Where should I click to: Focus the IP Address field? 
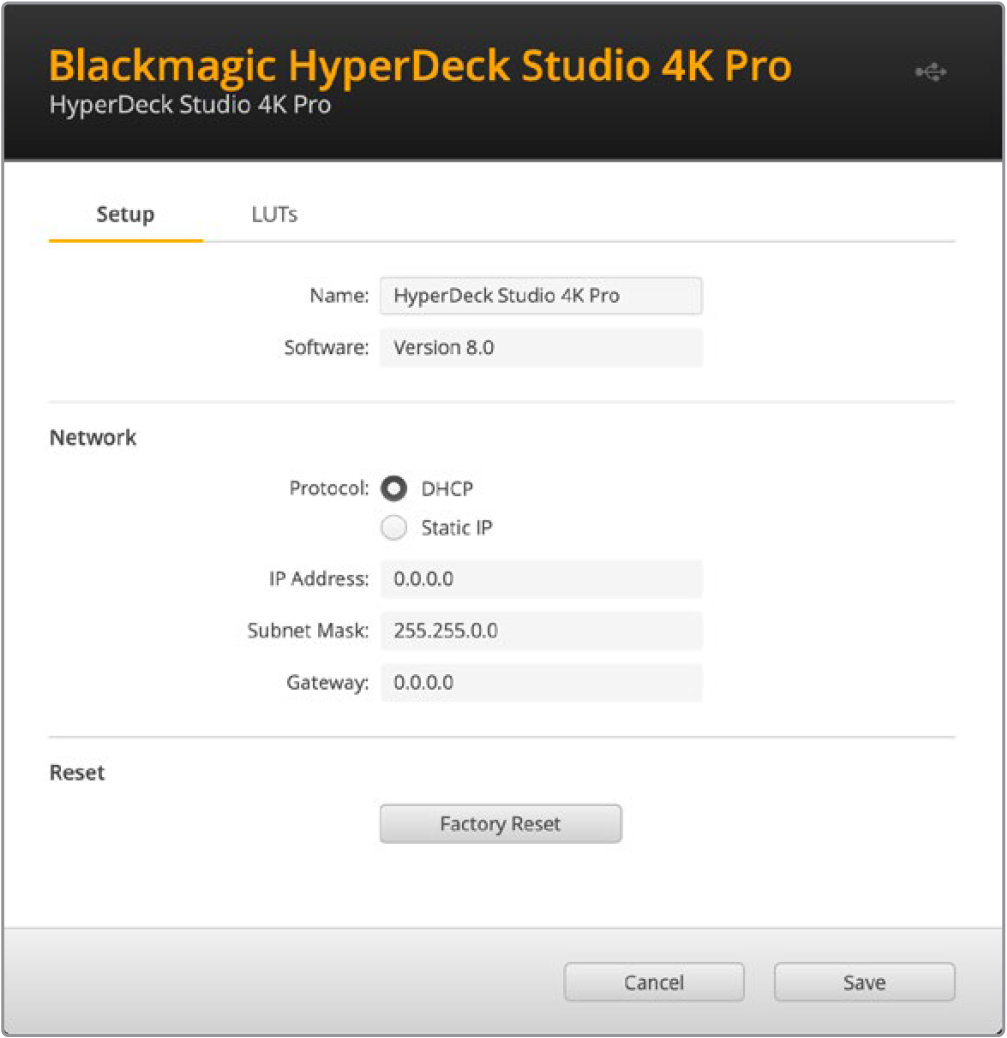tap(540, 579)
